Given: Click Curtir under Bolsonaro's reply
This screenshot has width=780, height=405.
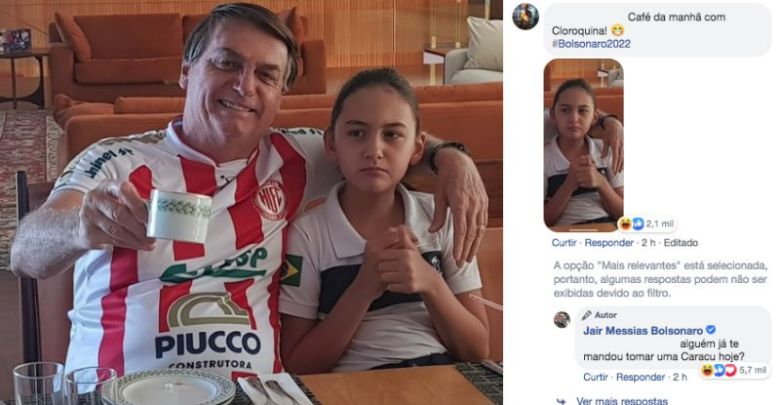Looking at the screenshot, I should click(595, 377).
